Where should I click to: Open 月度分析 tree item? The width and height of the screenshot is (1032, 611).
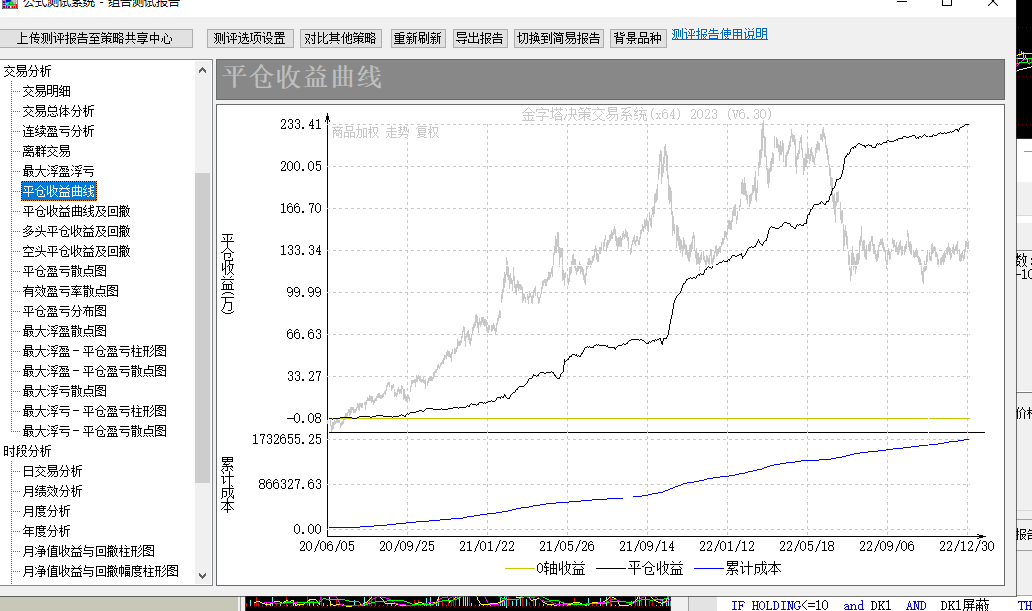coord(47,512)
